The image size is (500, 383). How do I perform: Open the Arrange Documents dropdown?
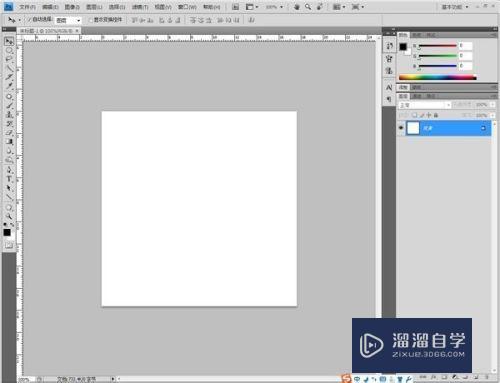339,7
